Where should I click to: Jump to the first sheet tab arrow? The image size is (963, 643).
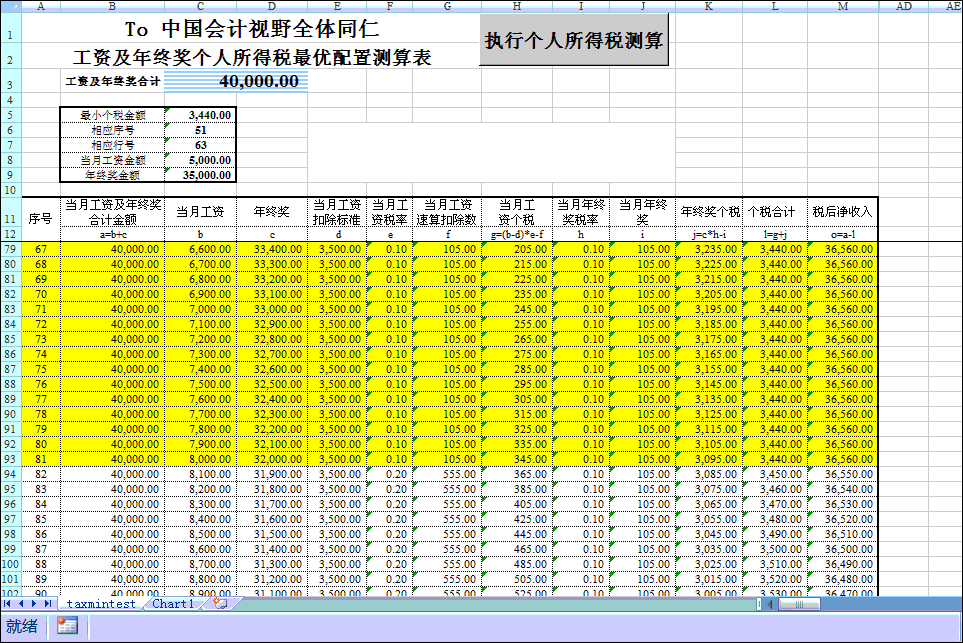coord(8,604)
